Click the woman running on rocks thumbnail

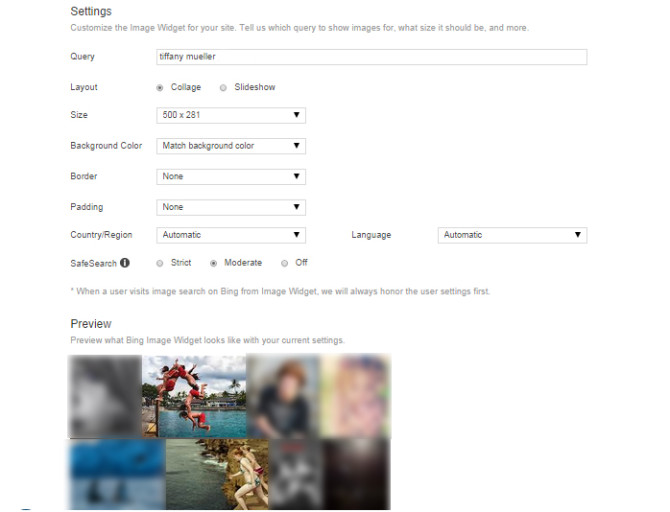click(217, 474)
